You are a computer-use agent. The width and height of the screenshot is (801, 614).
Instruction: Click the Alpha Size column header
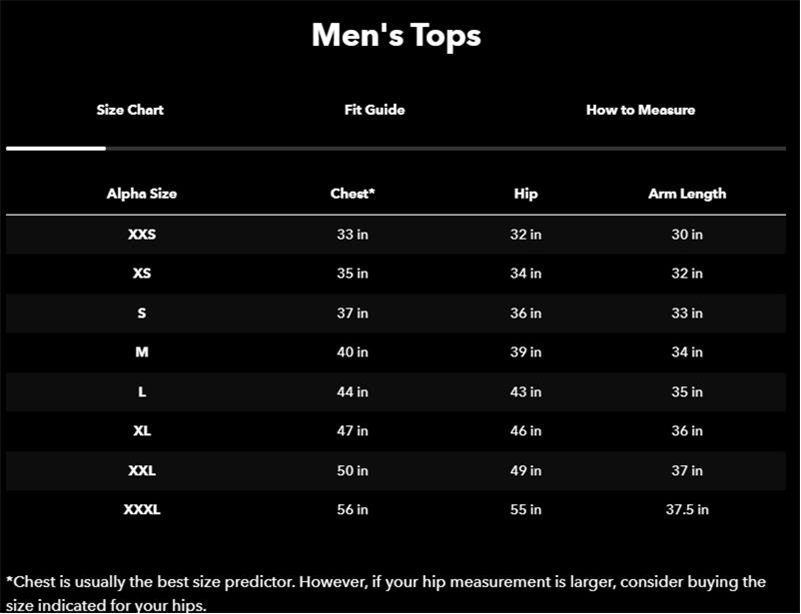(142, 194)
